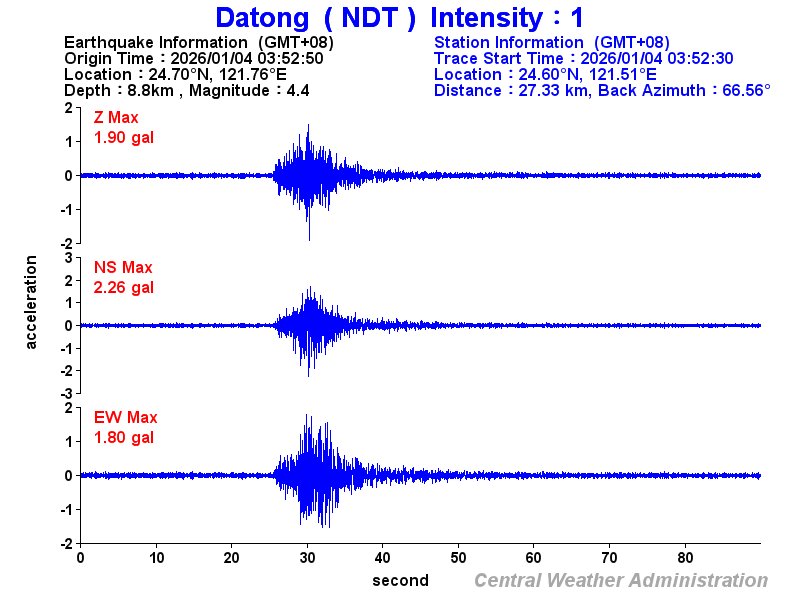Click the Datong (NDT) Intensity title
The image size is (800, 600).
(x=399, y=18)
